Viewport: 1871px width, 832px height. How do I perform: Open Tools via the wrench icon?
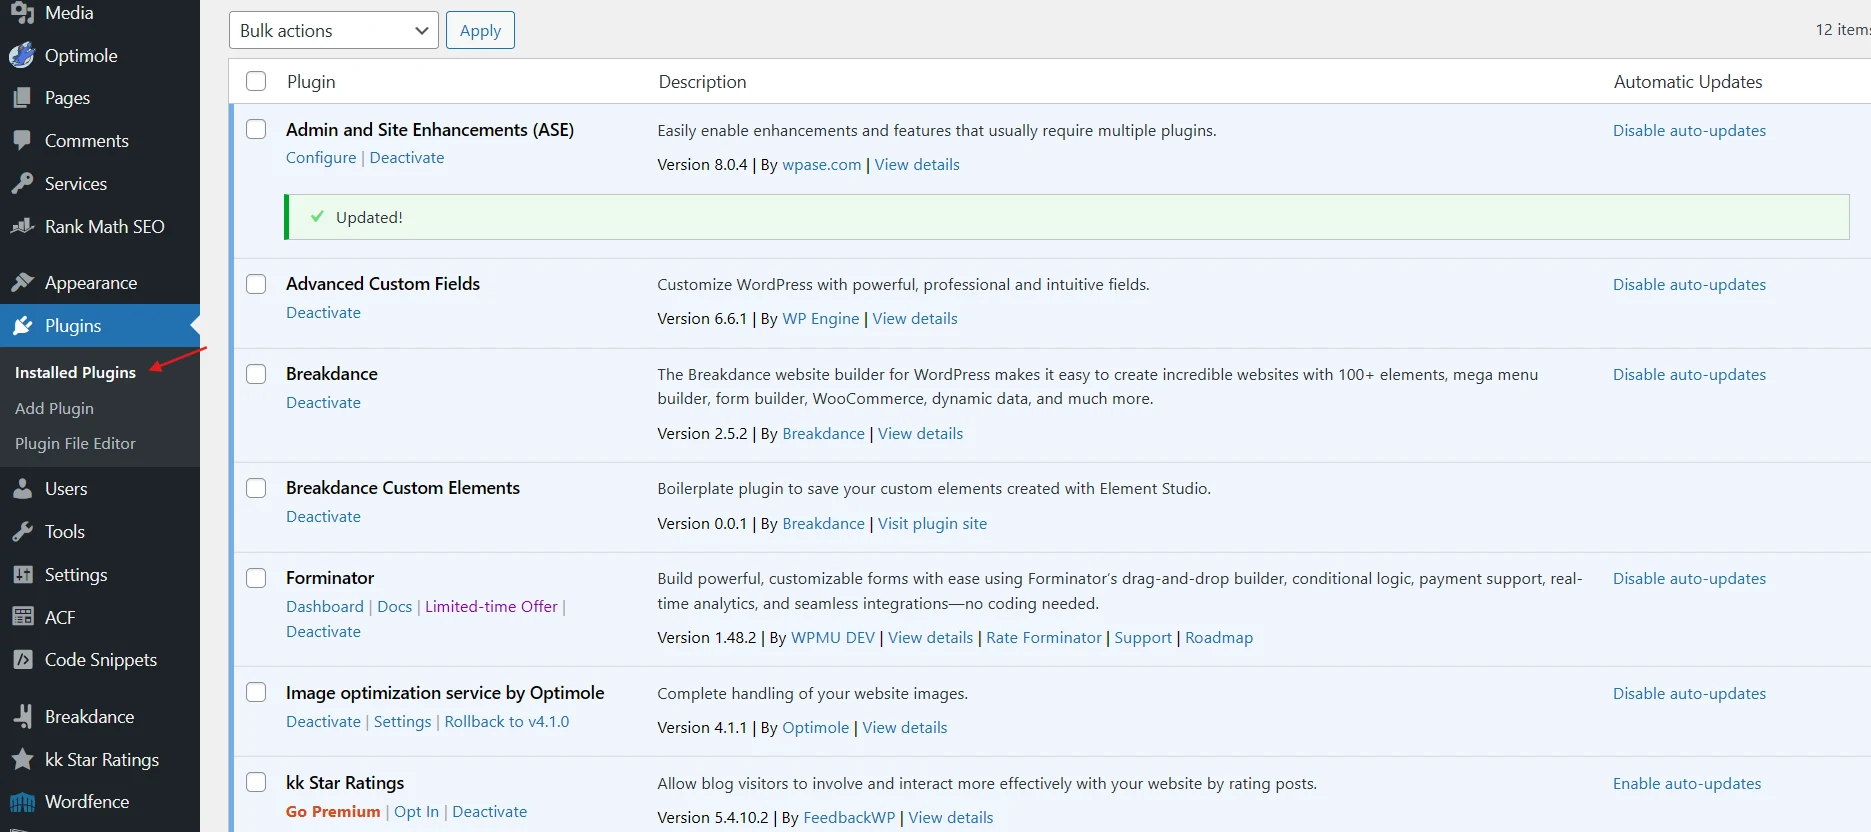(x=22, y=532)
